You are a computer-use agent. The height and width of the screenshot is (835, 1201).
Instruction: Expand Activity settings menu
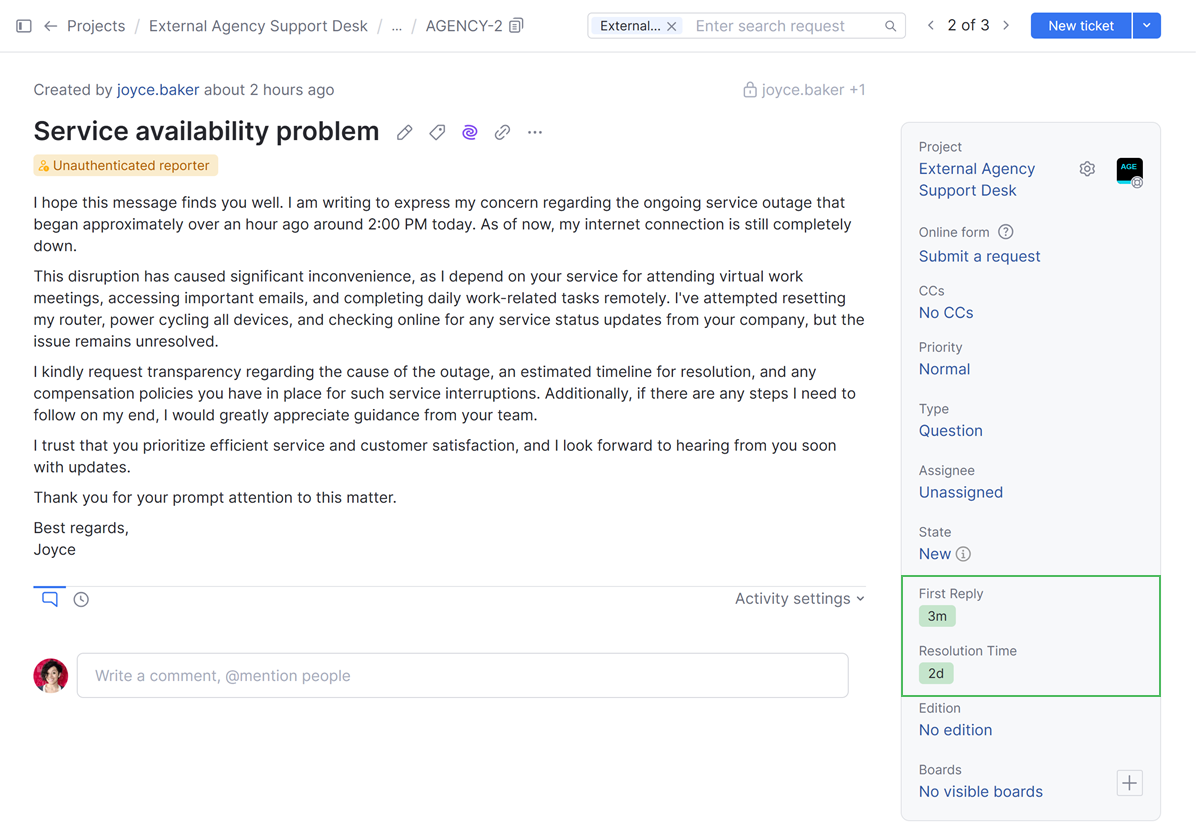click(800, 599)
